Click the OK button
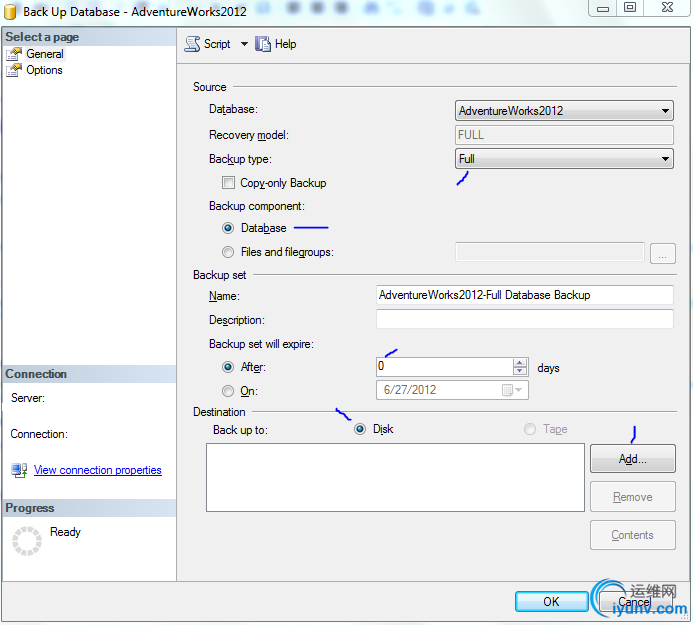 point(551,602)
